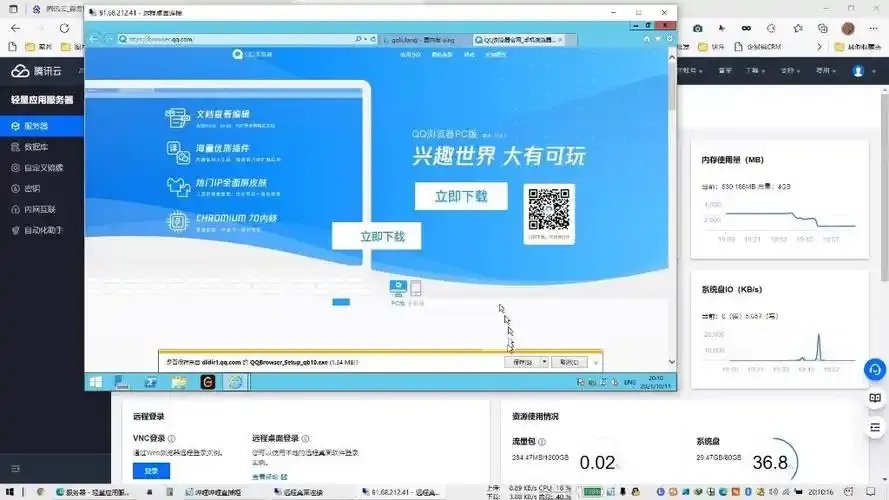Open 服务器 Edge window in host taskbar
Image resolution: width=889 pixels, height=500 pixels.
94,492
